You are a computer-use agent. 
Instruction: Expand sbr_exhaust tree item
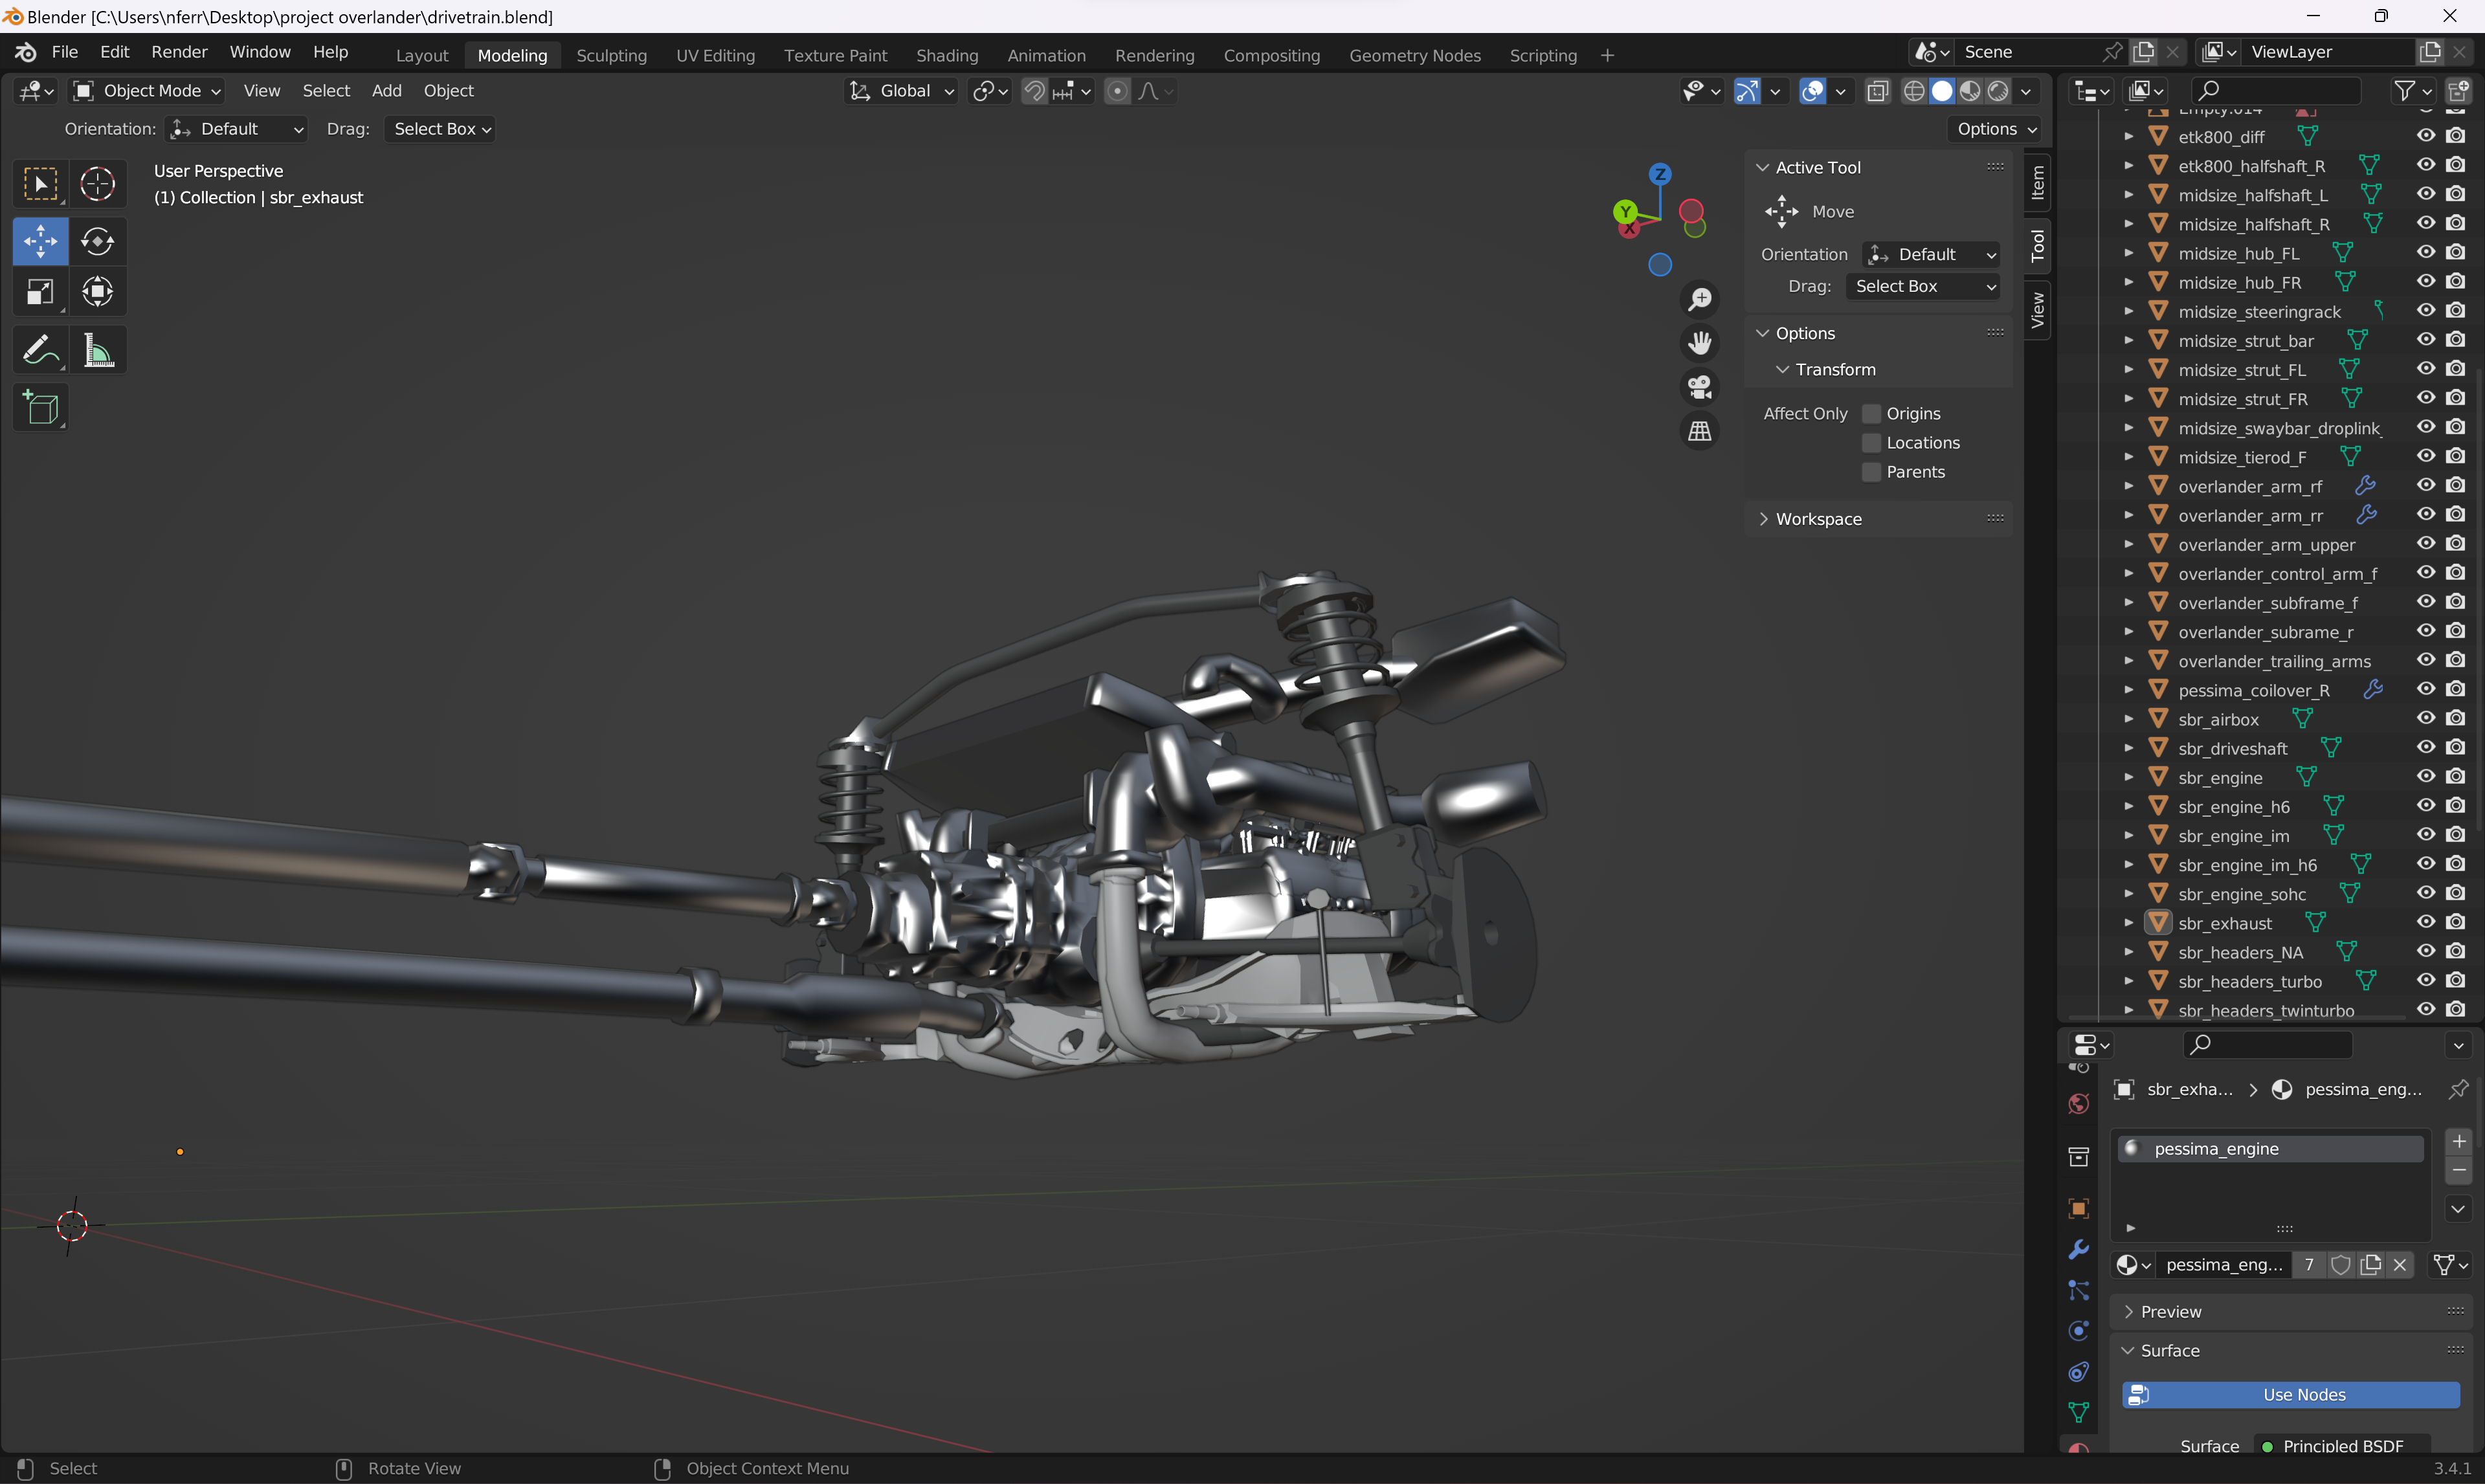[2129, 923]
